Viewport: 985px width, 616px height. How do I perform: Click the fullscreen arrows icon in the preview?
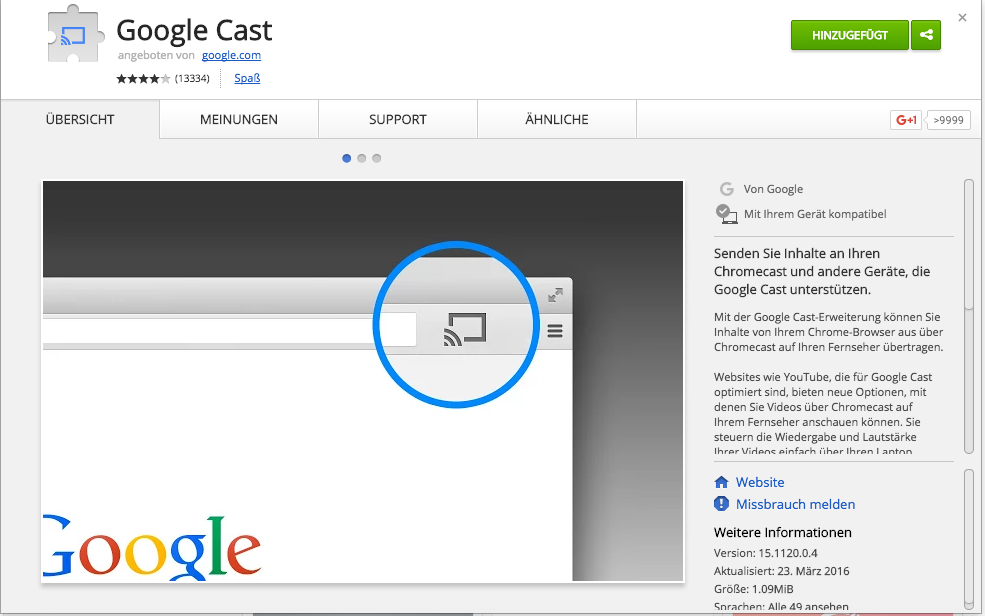click(x=555, y=295)
